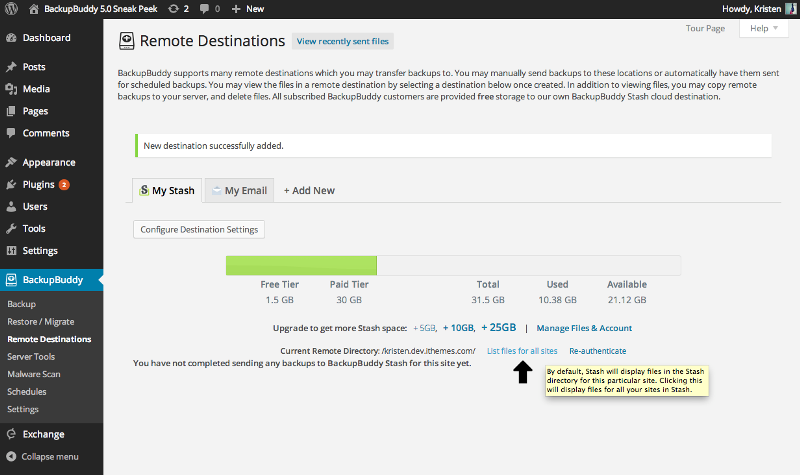Click the Pages icon in sidebar
This screenshot has height=475, width=800.
point(11,111)
